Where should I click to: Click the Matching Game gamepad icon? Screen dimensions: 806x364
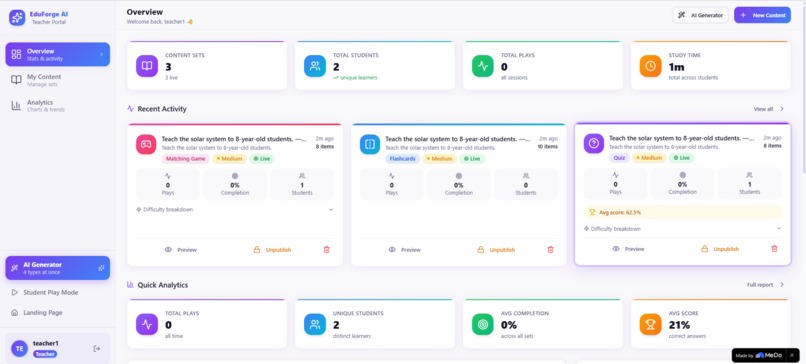click(146, 144)
